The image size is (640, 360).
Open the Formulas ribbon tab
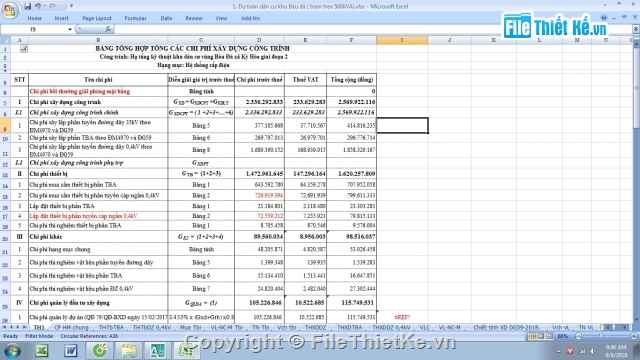(x=136, y=18)
